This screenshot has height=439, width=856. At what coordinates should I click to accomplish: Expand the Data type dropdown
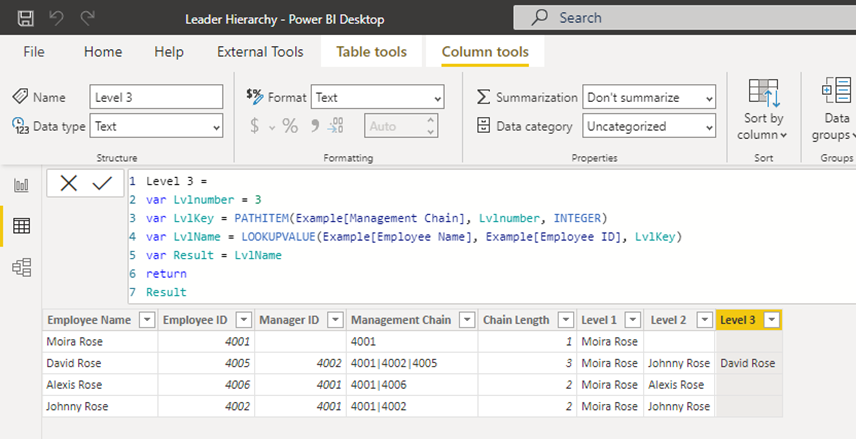pyautogui.click(x=156, y=126)
